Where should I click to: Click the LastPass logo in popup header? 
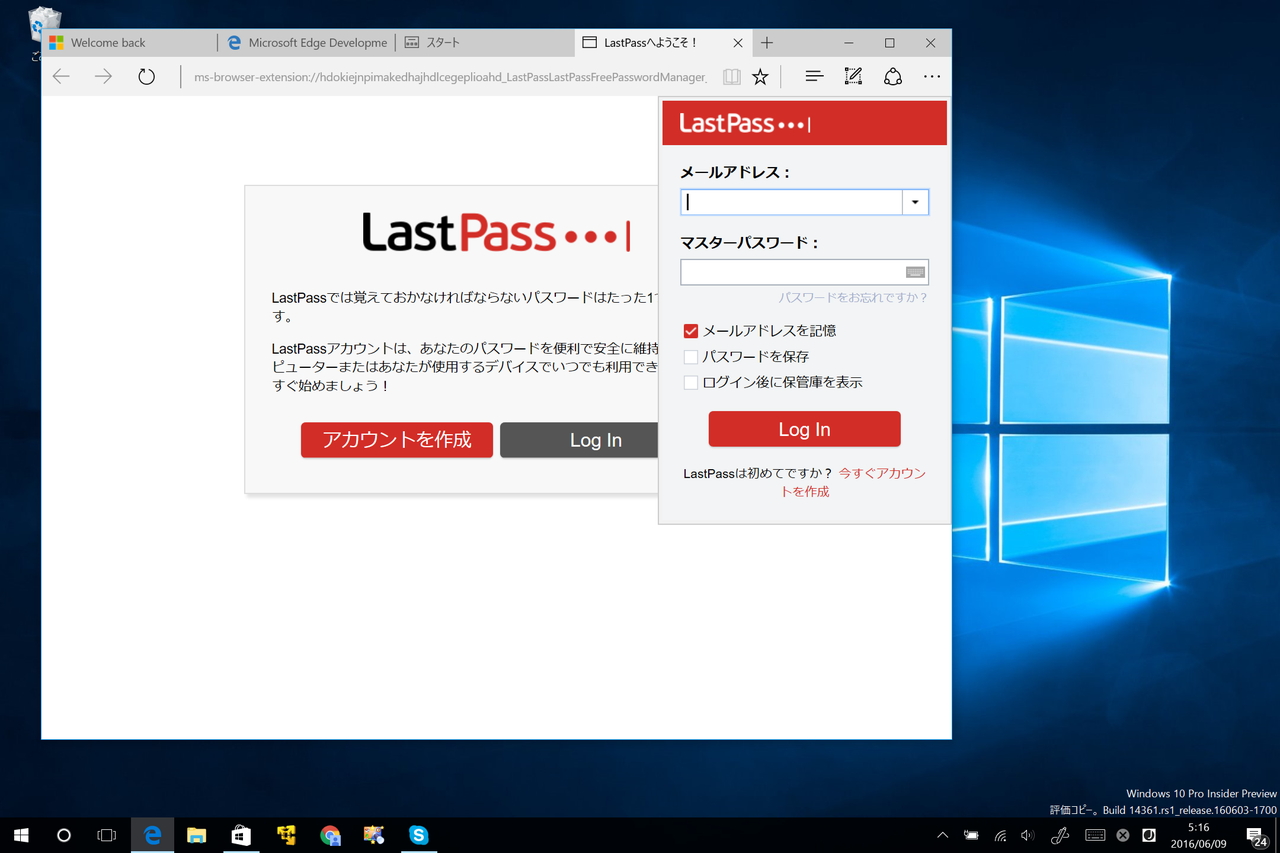coord(745,123)
